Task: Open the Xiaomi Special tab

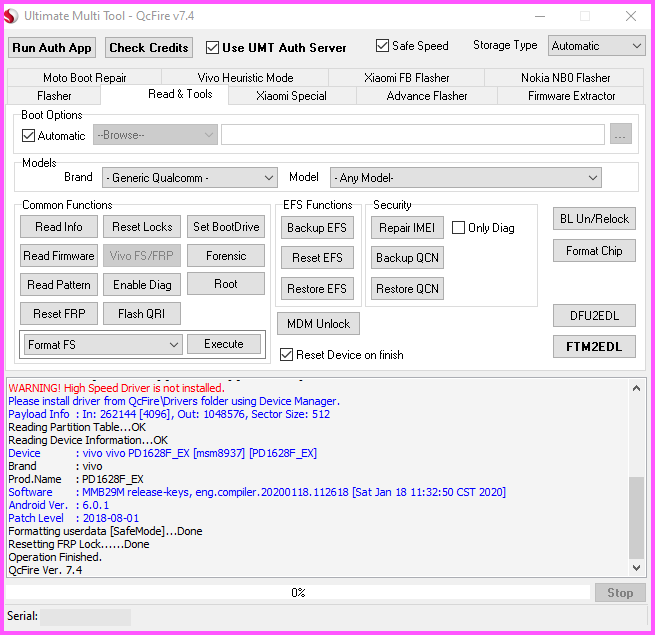Action: coord(291,96)
